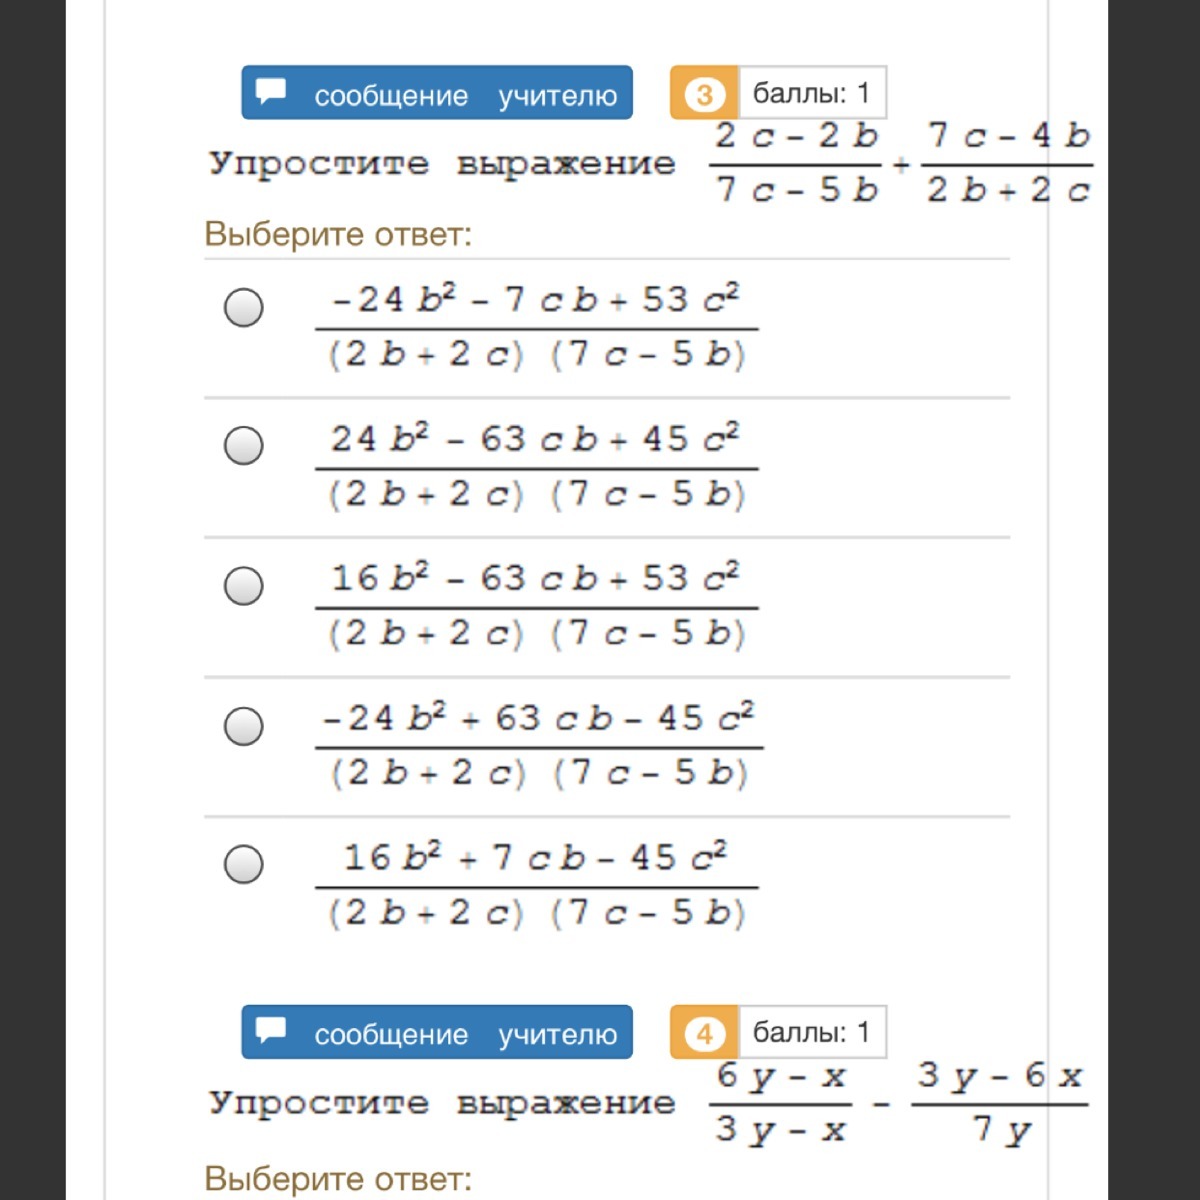Click the "баллы: 1" label of question 4
Viewport: 1200px width, 1200px height.
point(811,1033)
